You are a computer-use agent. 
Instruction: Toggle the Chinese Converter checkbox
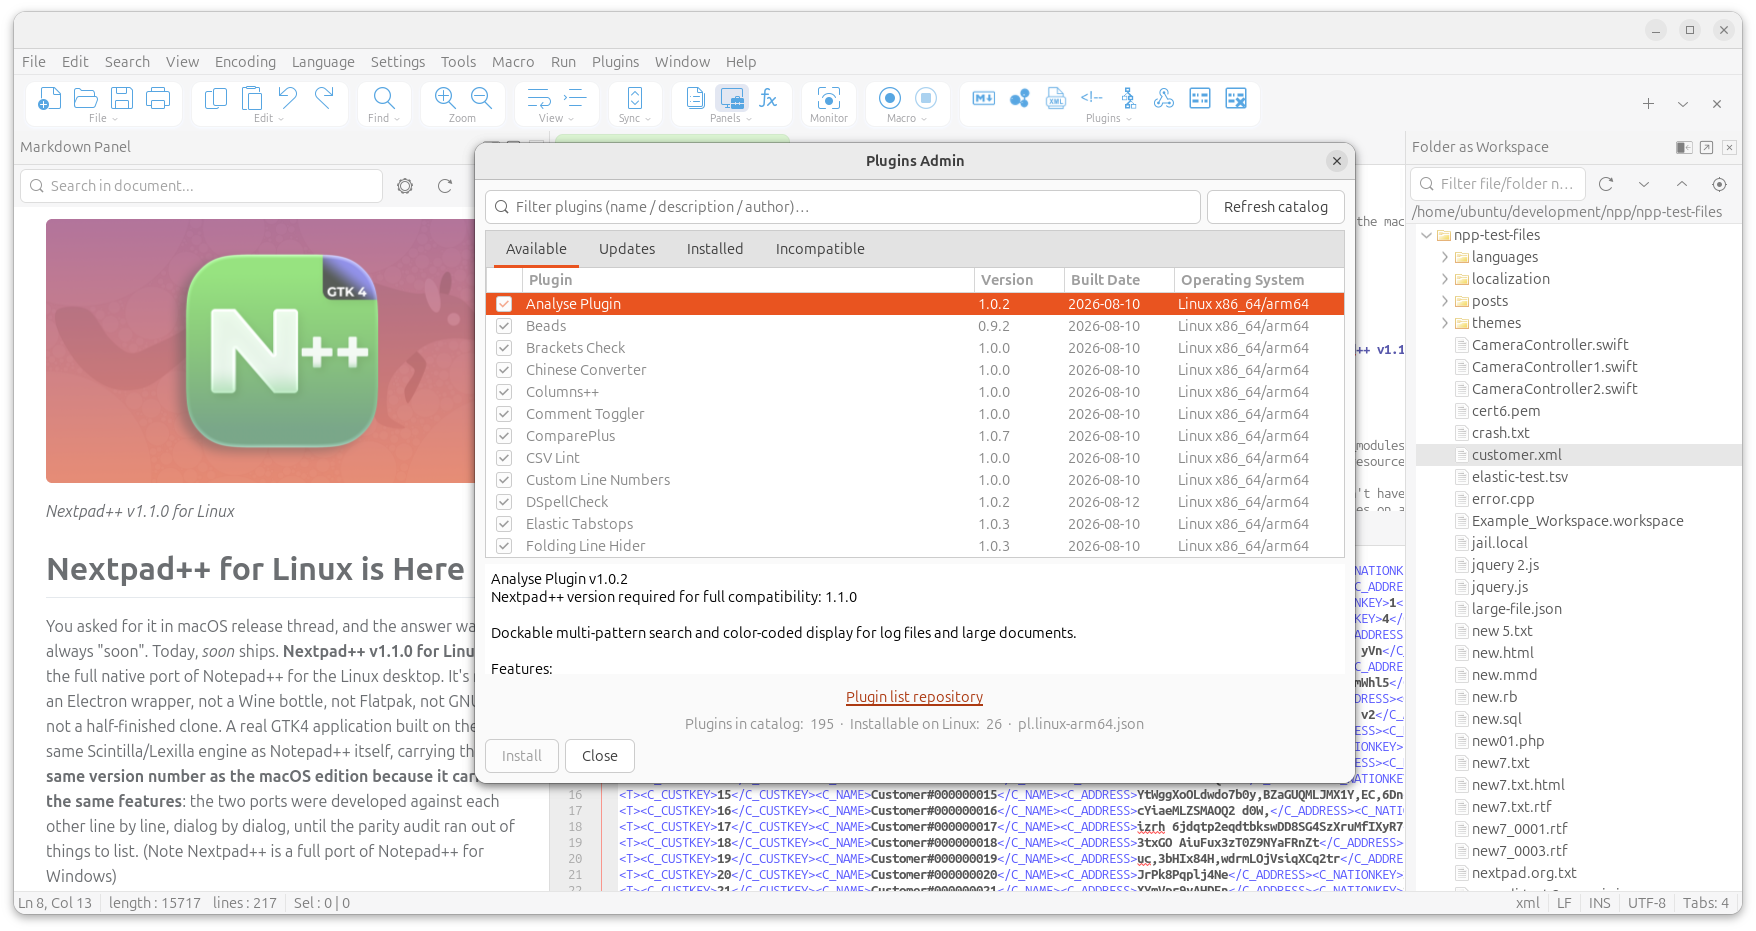(x=504, y=370)
